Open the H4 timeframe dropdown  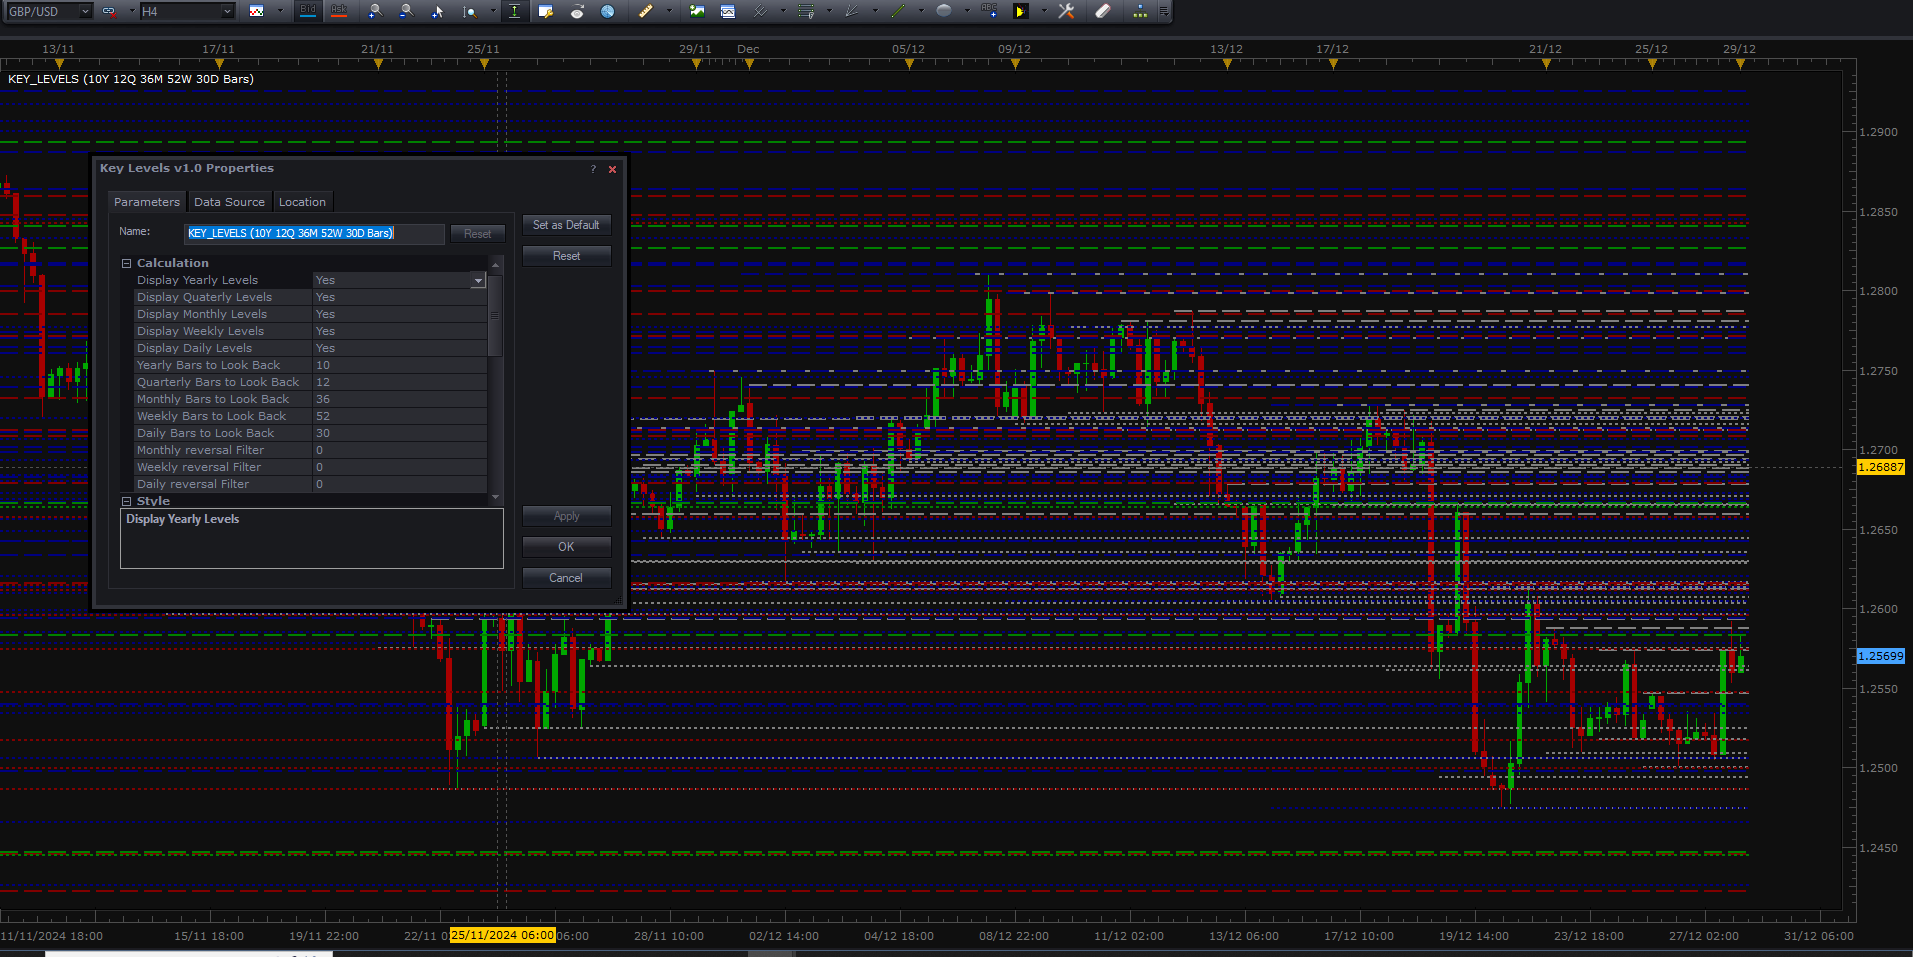pyautogui.click(x=187, y=11)
